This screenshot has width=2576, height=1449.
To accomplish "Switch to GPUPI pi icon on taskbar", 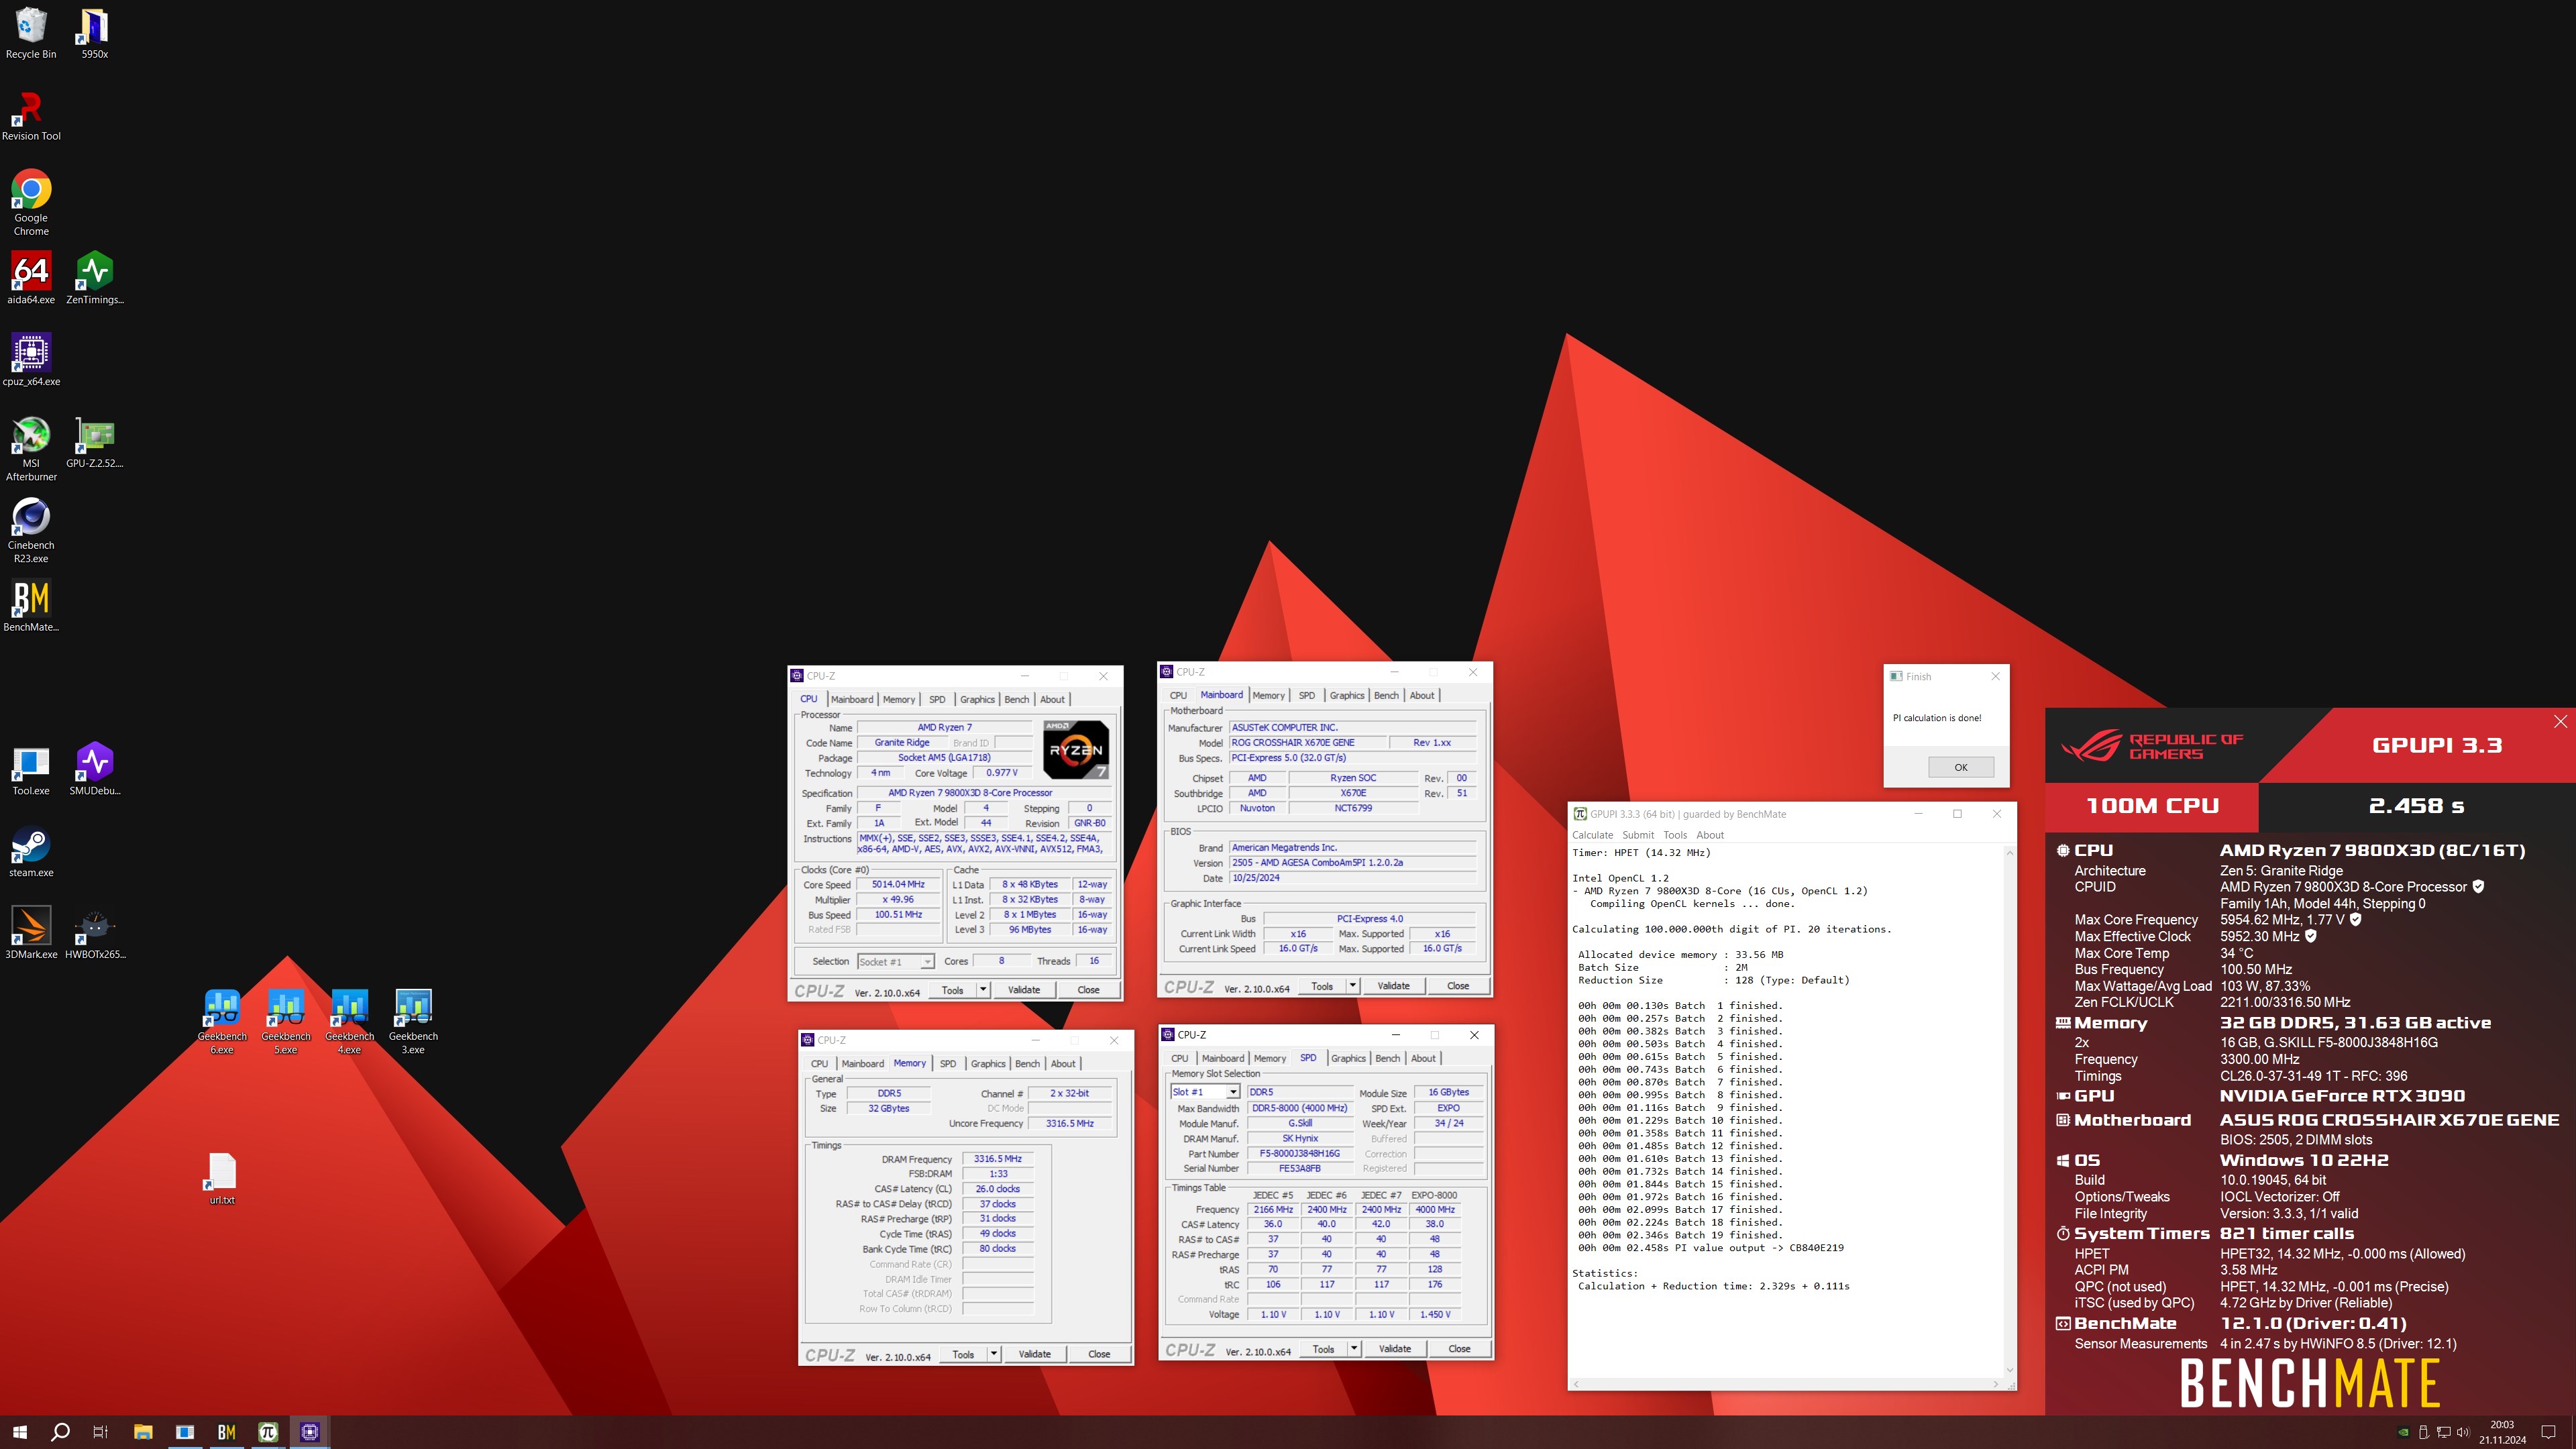I will click(x=268, y=1432).
